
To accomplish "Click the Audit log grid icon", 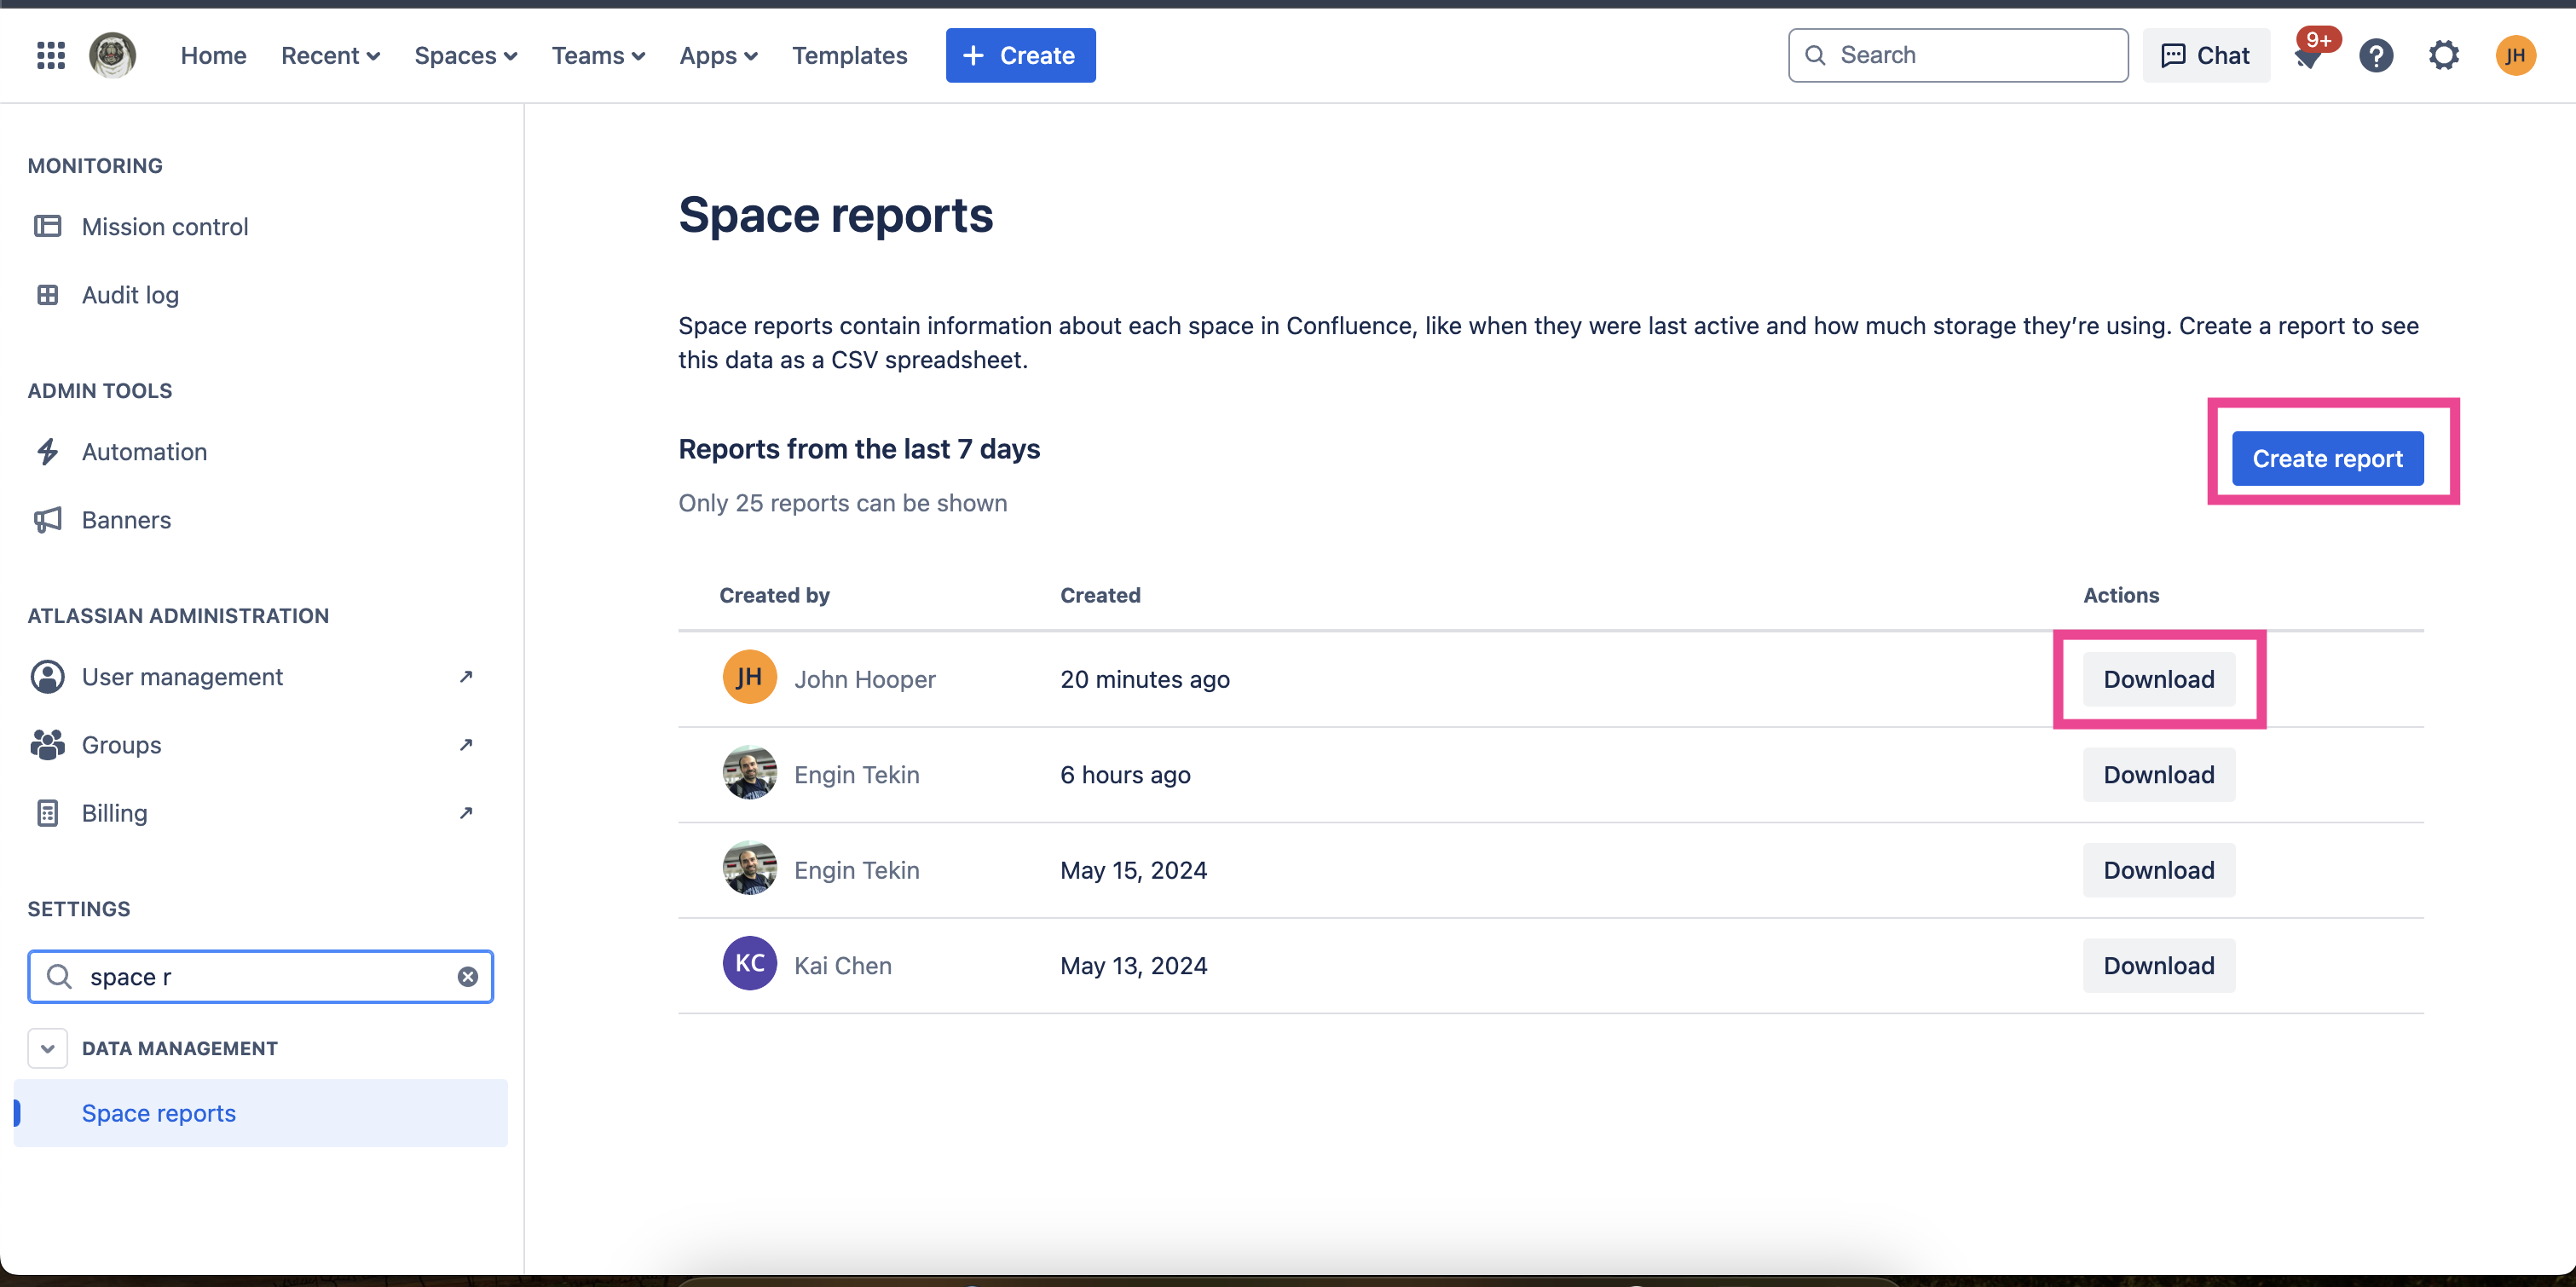I will click(x=47, y=294).
